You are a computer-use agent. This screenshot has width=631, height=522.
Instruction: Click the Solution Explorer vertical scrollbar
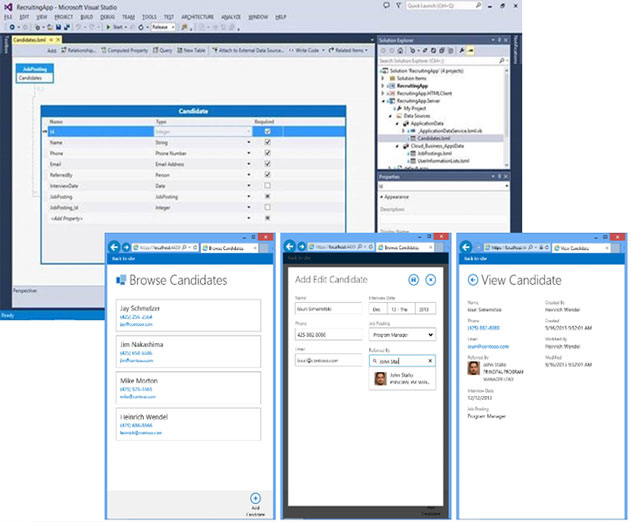point(507,117)
